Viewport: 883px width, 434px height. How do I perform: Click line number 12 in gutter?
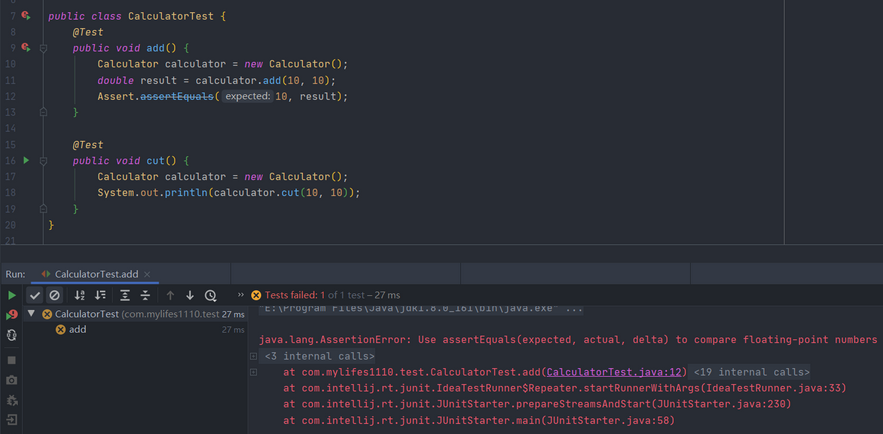10,96
